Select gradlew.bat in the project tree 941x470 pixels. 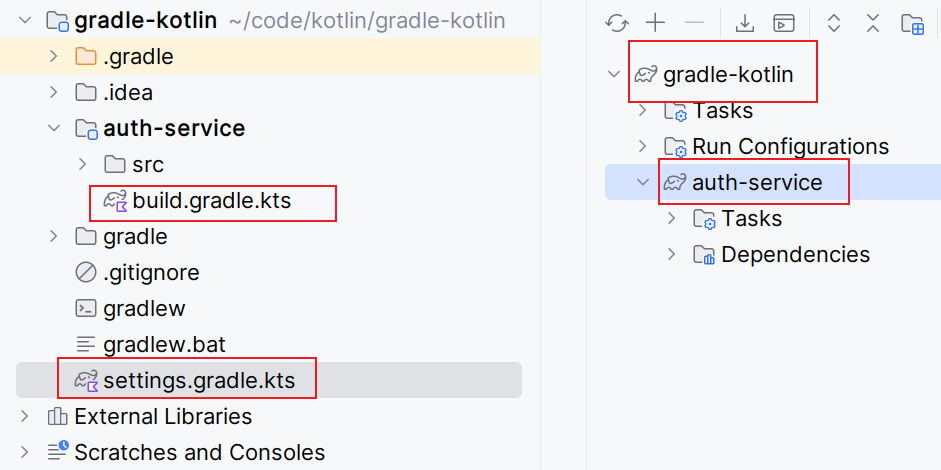click(x=164, y=345)
